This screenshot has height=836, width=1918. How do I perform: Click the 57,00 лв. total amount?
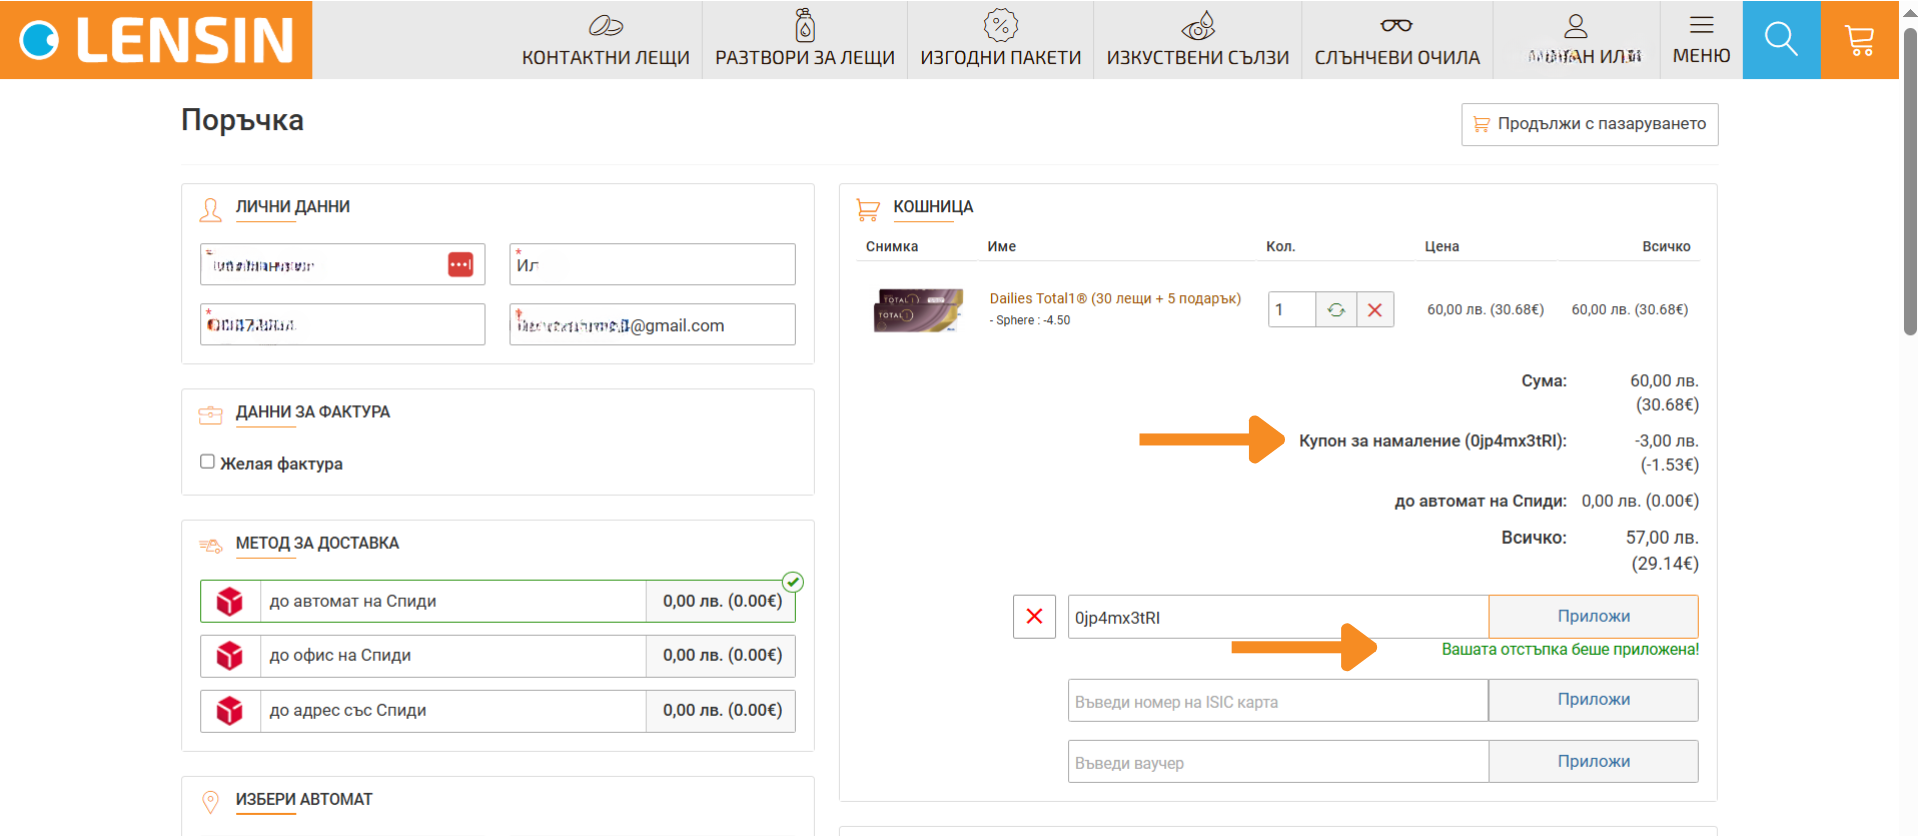click(1662, 538)
